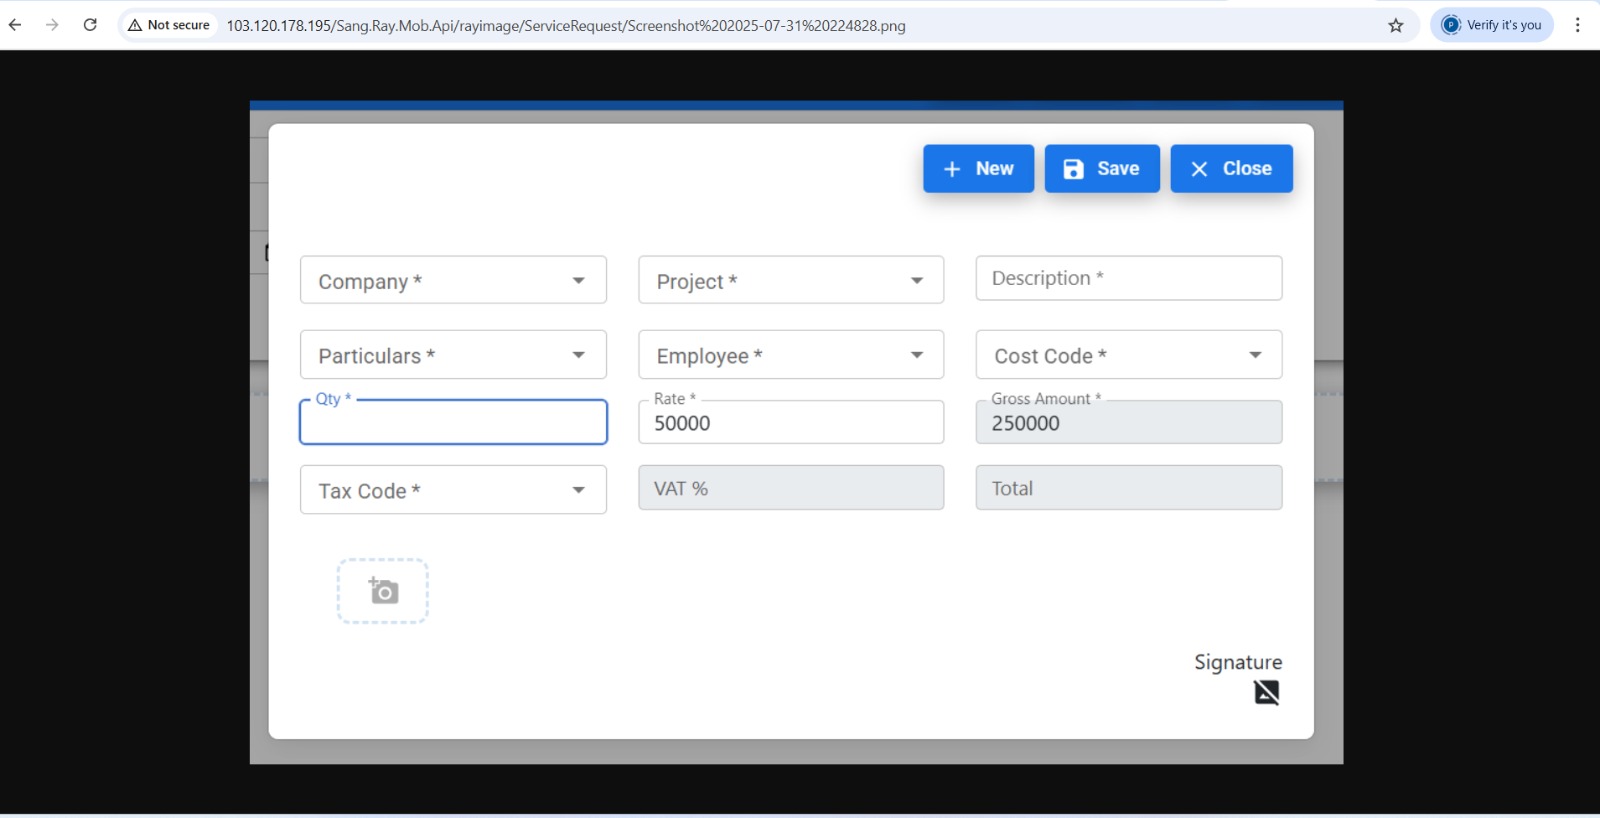Focus the Description text field

coord(1128,278)
